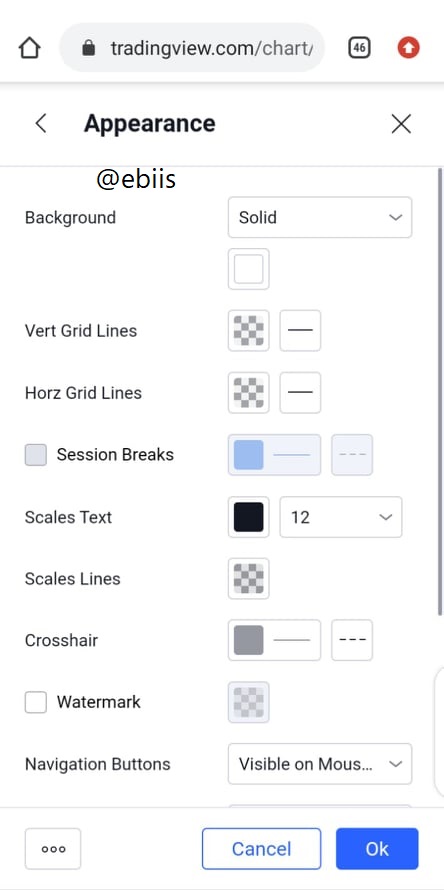
Task: Open the black Scales Text color swatch
Action: click(249, 517)
